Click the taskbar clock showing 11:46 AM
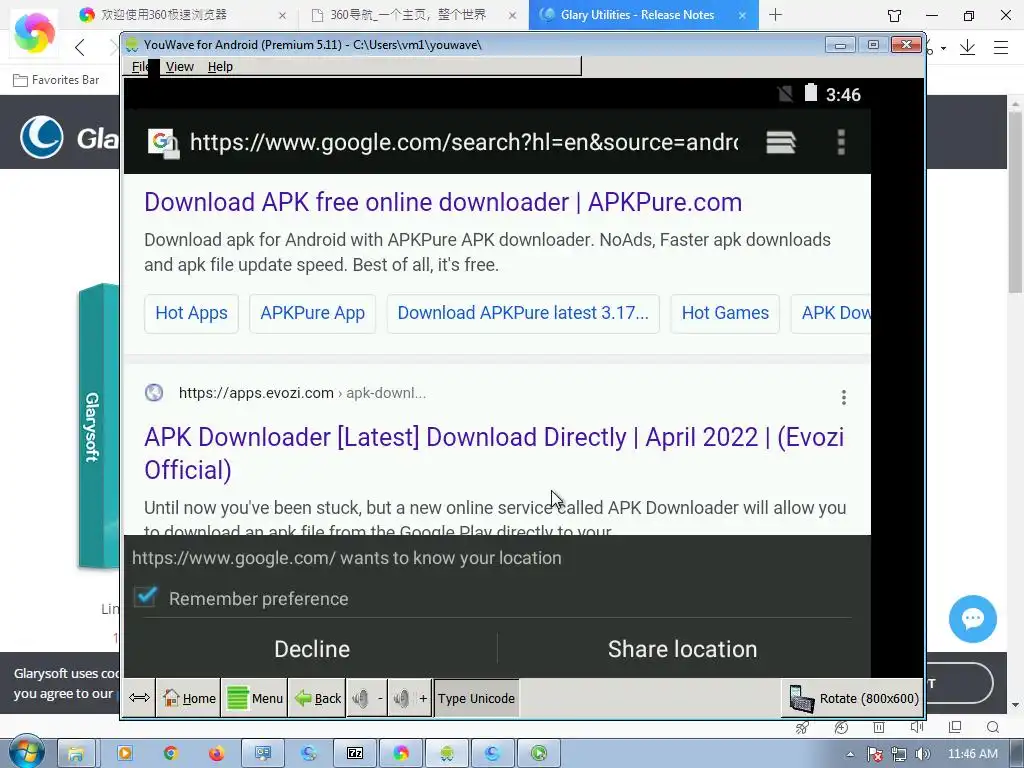The width and height of the screenshot is (1024, 768). tap(972, 754)
